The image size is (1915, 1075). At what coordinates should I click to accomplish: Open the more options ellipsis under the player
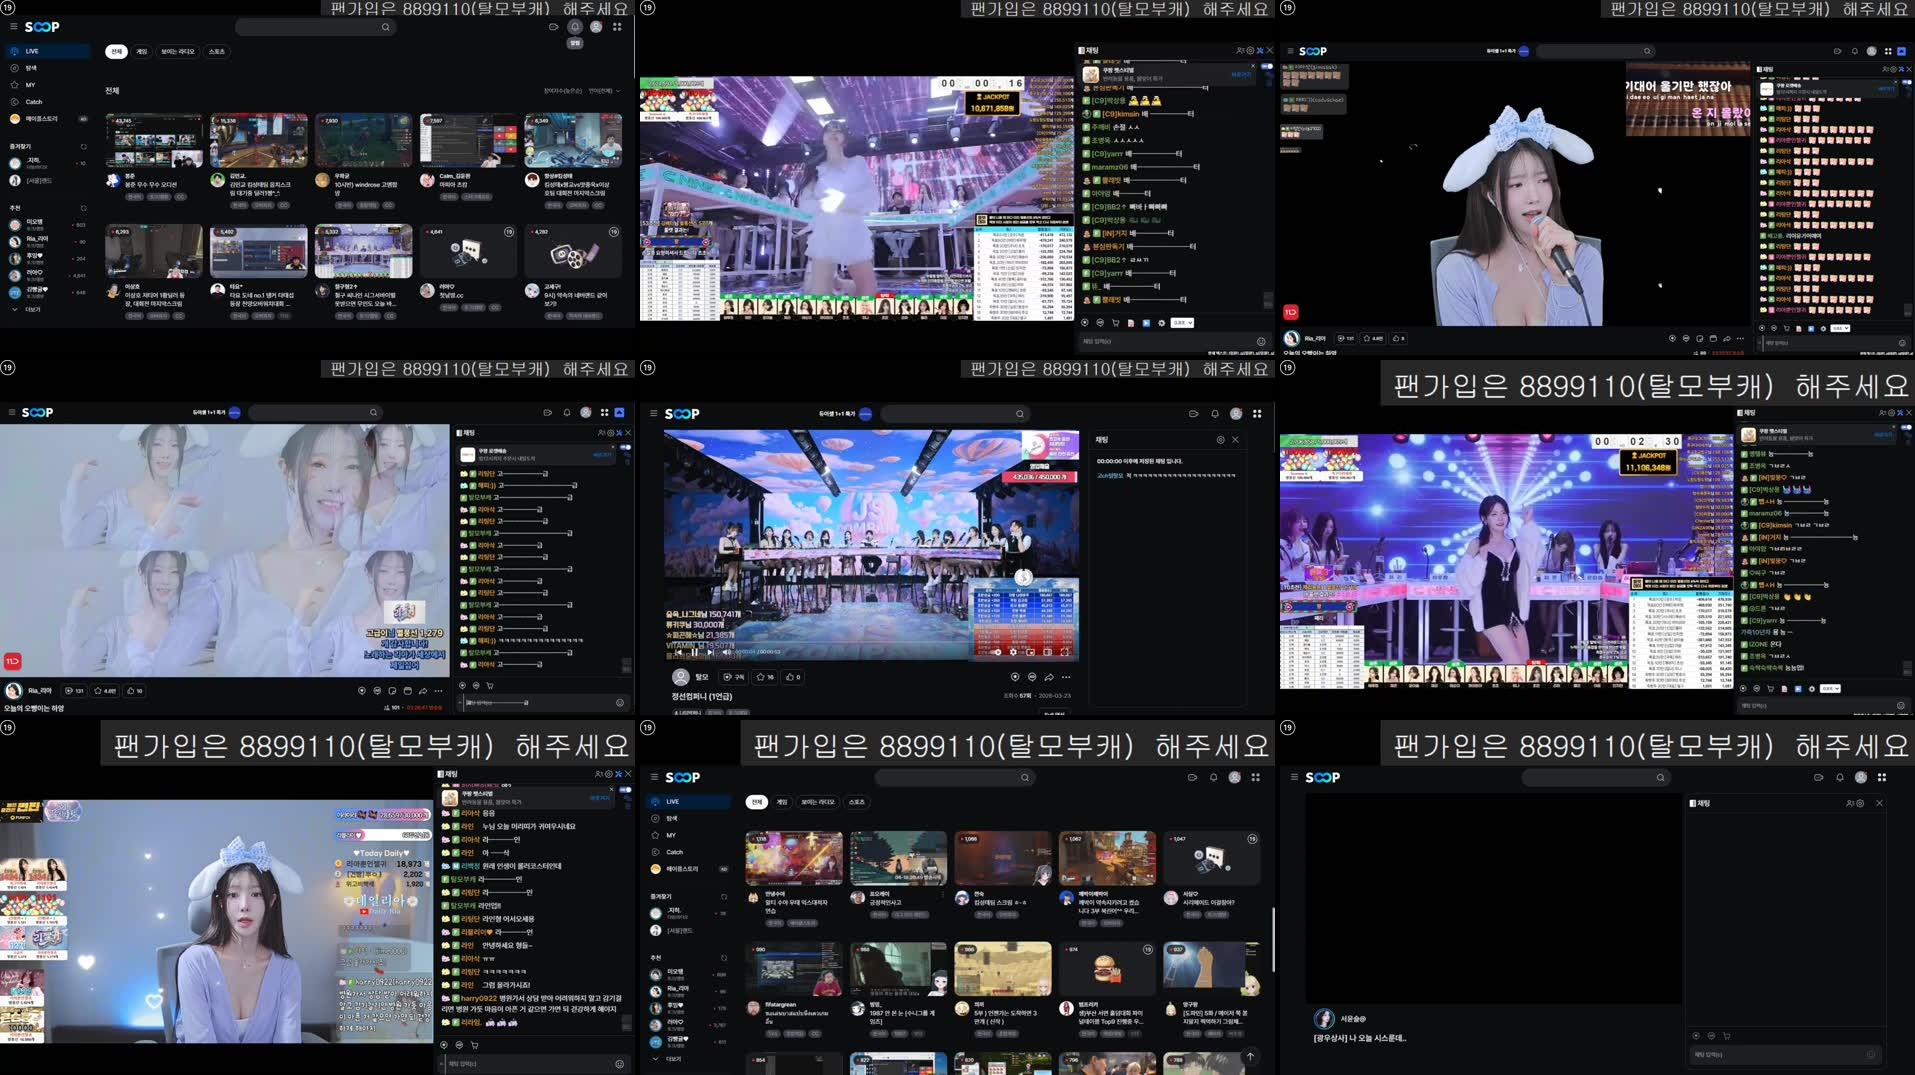pos(438,691)
